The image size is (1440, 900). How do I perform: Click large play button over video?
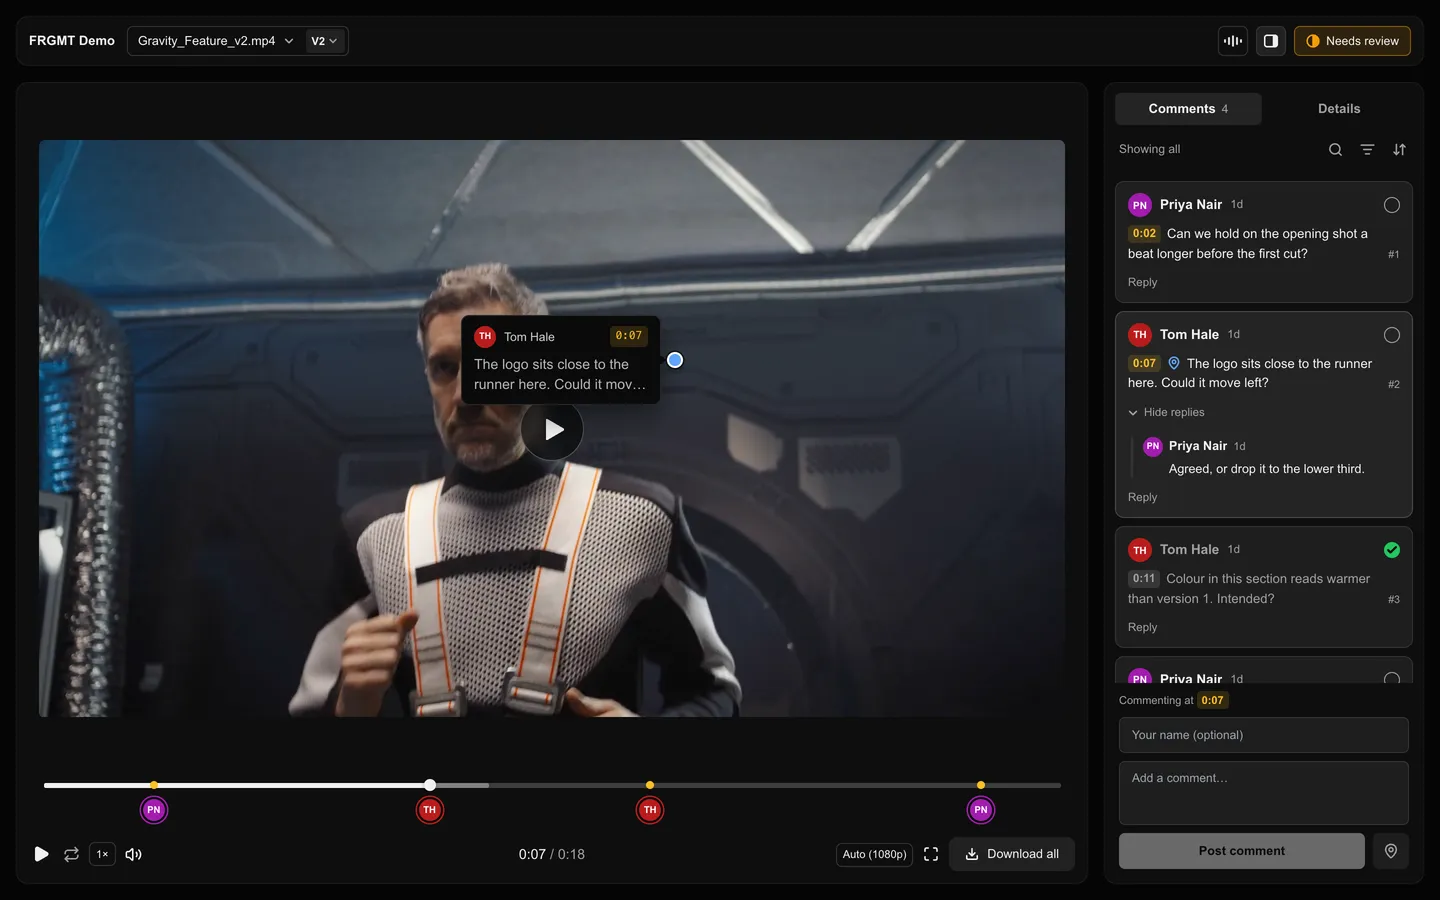pyautogui.click(x=552, y=429)
